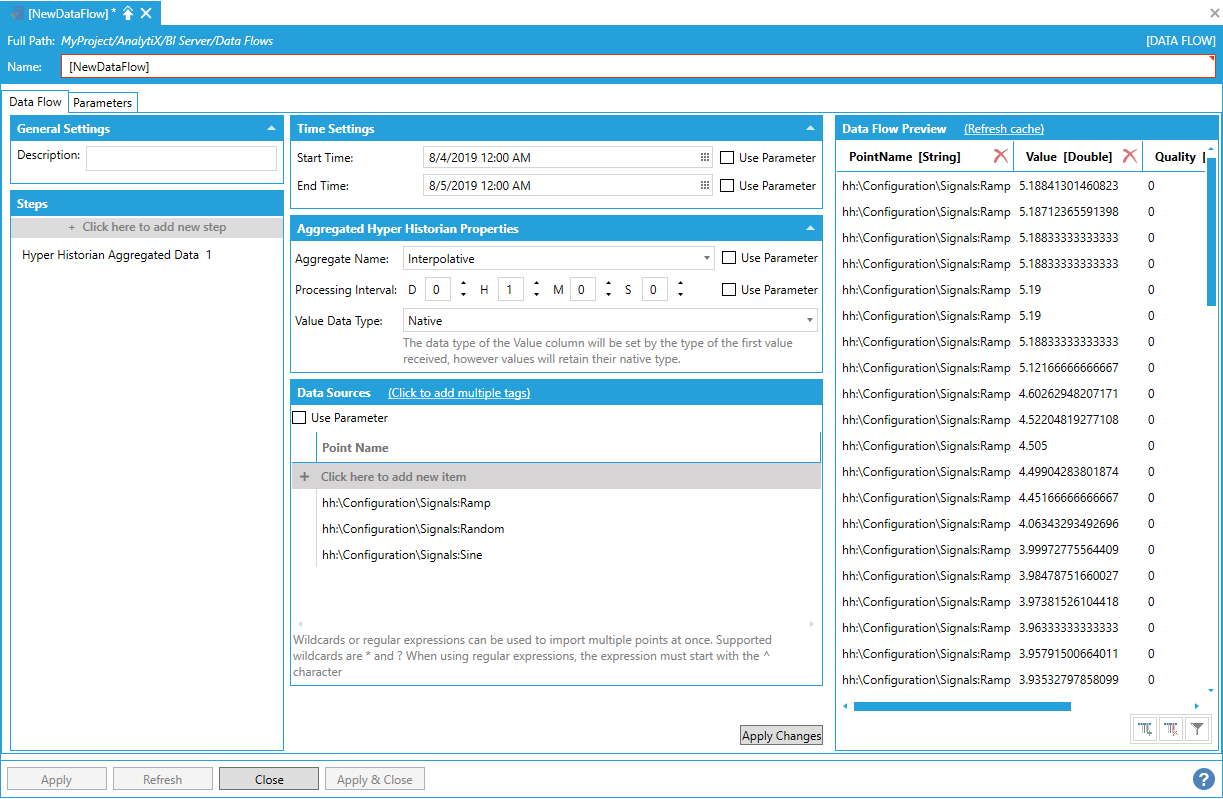Click the Apply Changes button
This screenshot has width=1223, height=799.
pos(781,736)
